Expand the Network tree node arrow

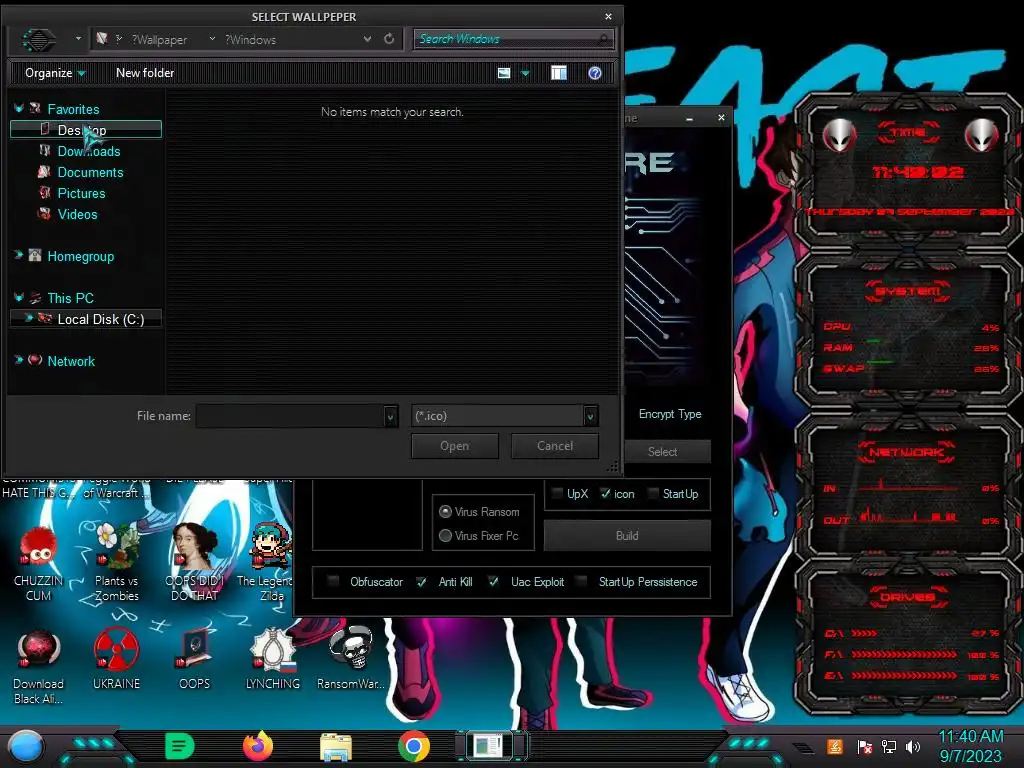[x=18, y=360]
